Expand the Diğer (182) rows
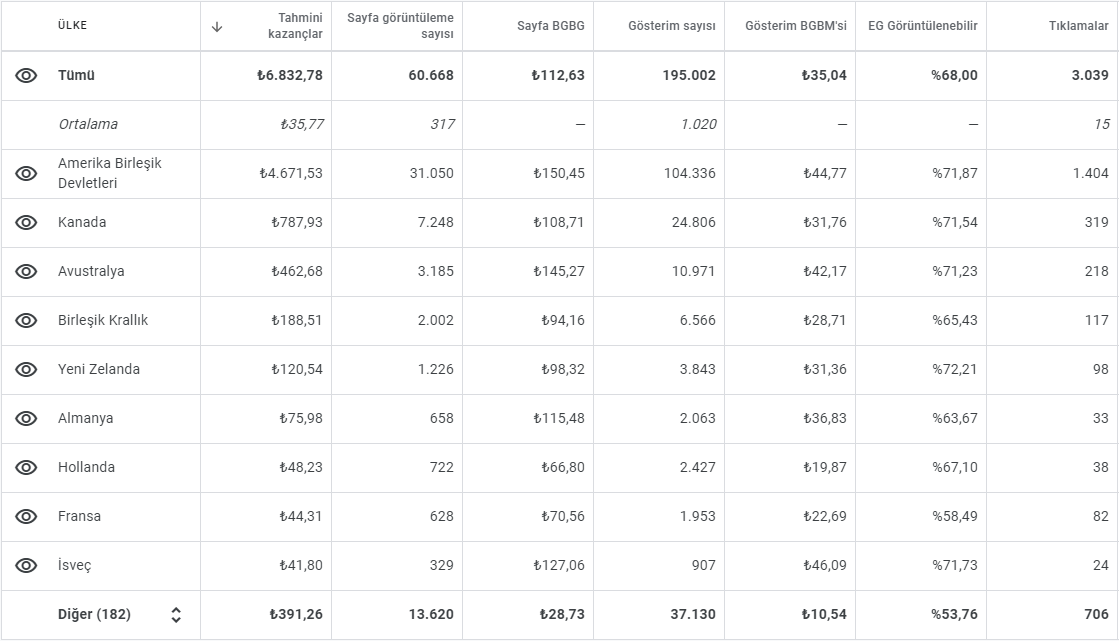Image resolution: width=1119 pixels, height=641 pixels. point(176,615)
